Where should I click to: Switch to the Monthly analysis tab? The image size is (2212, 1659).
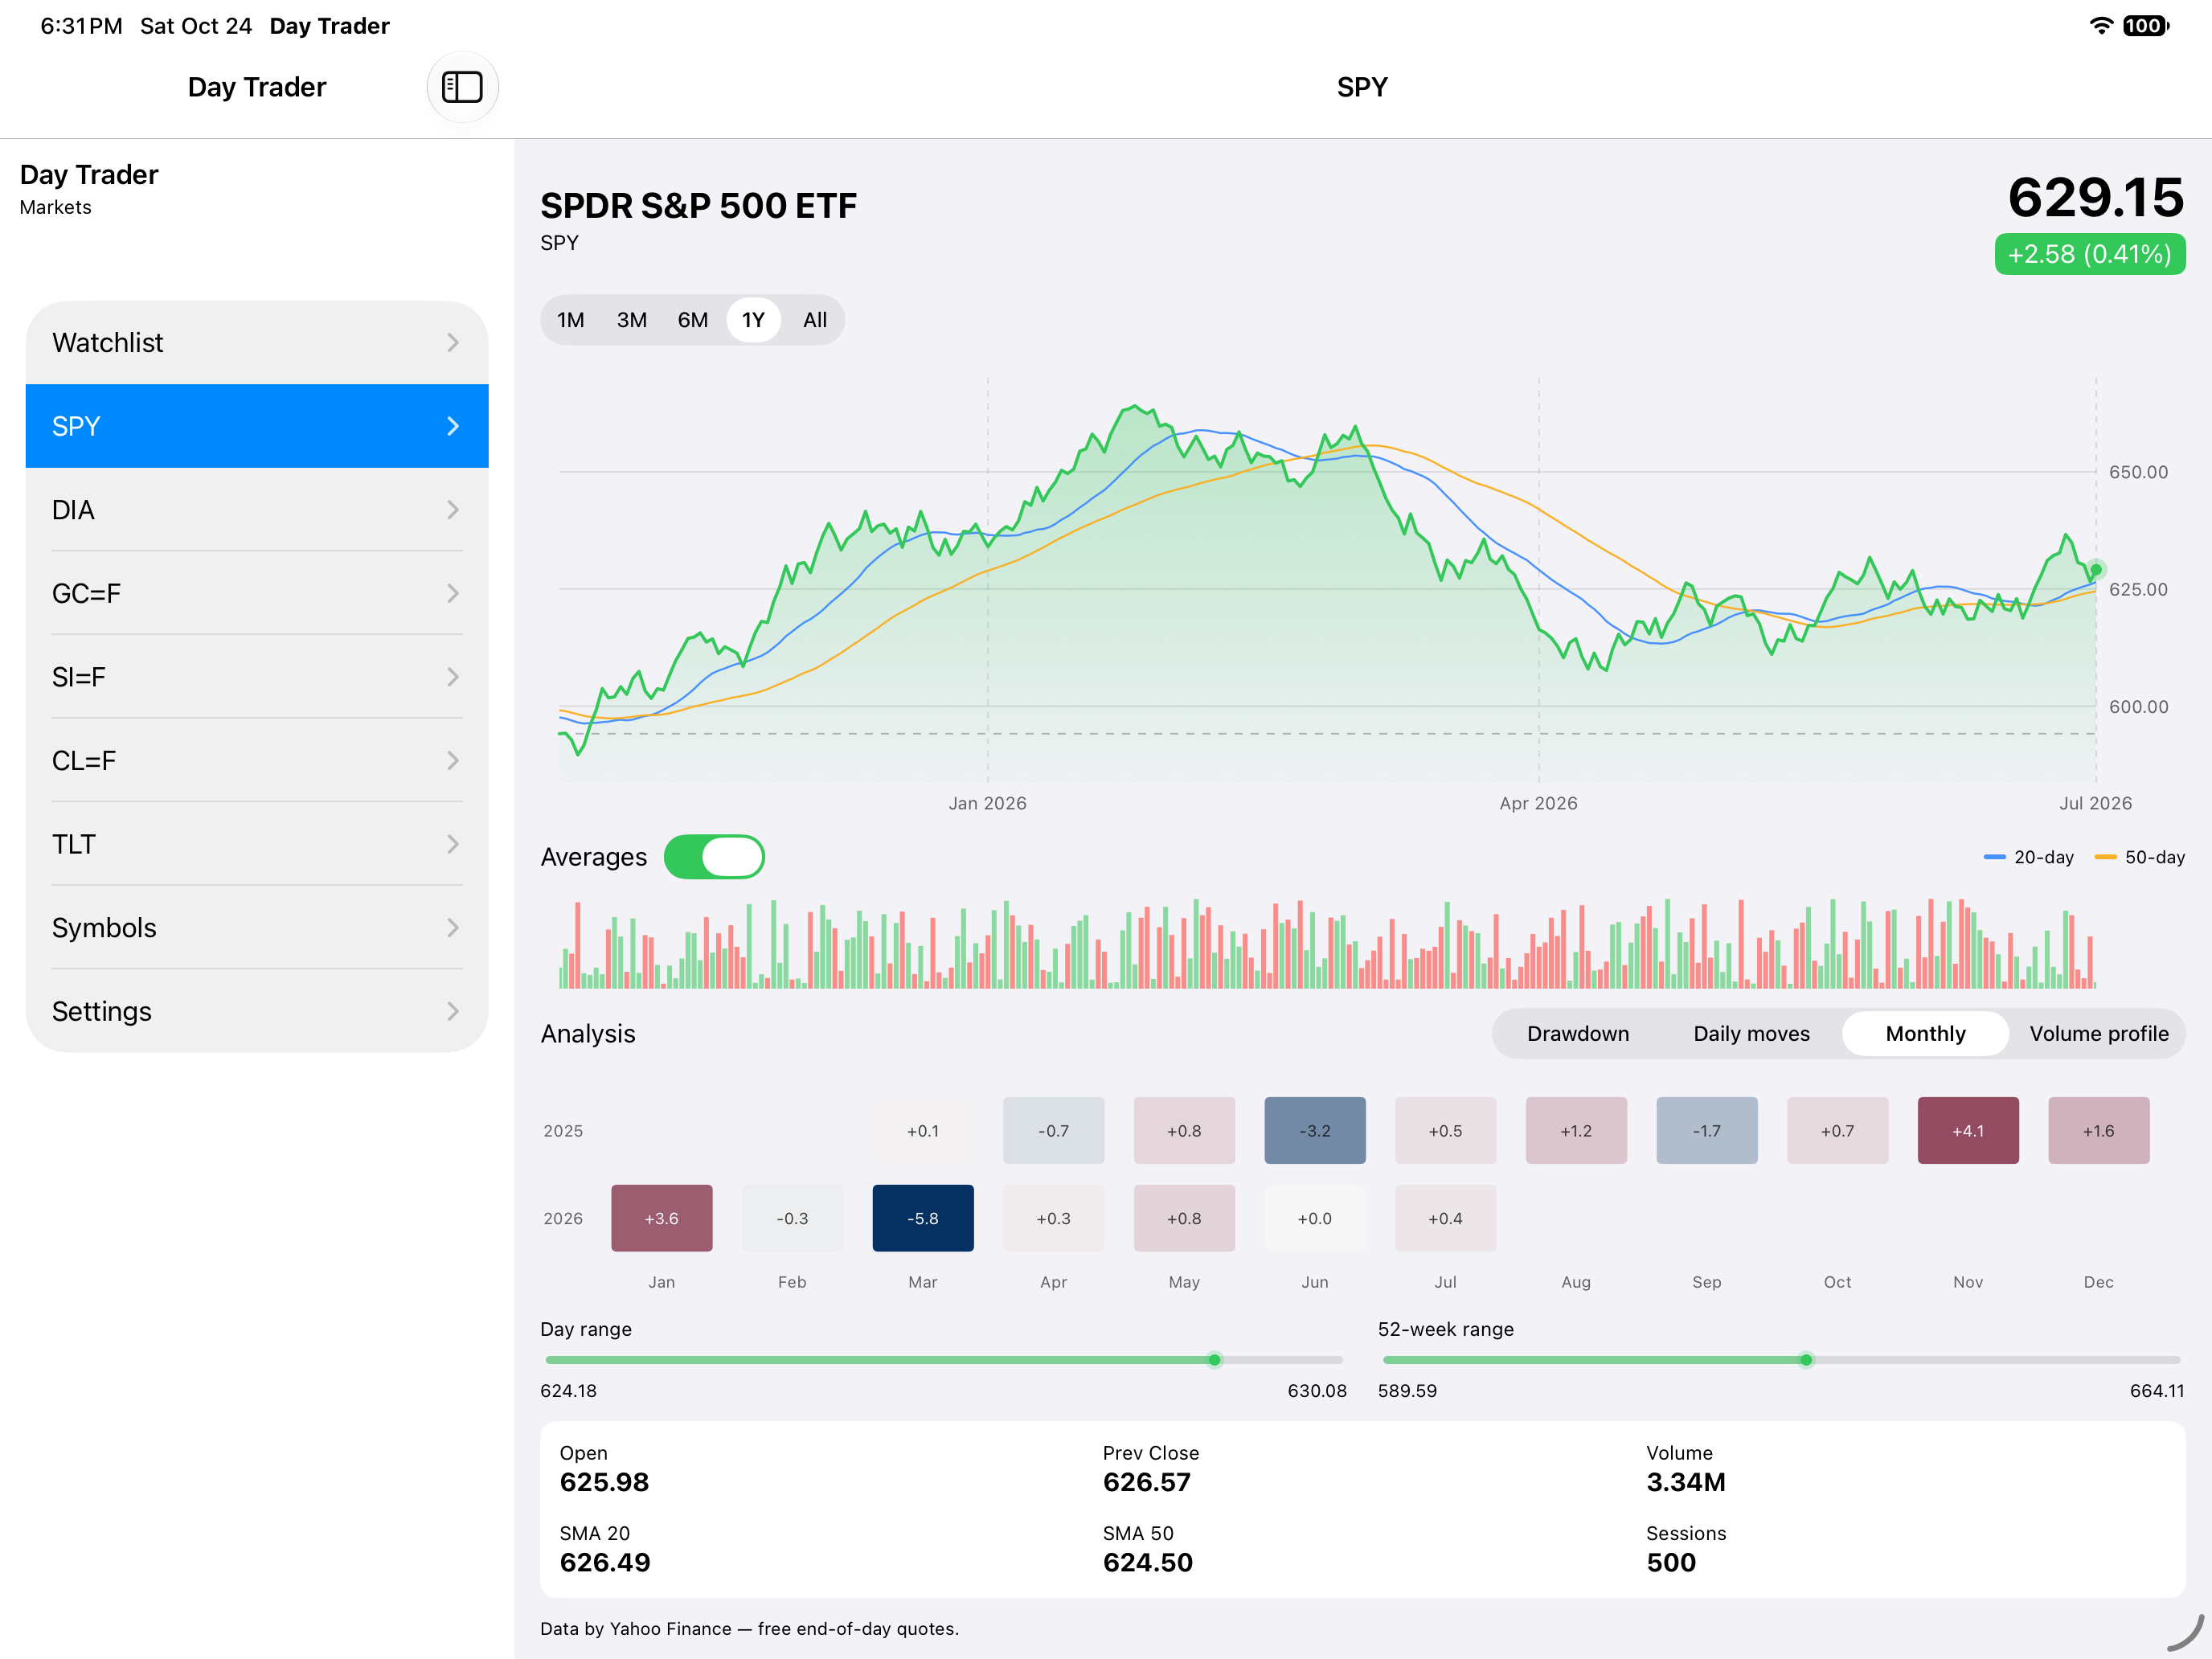[x=1925, y=1034]
